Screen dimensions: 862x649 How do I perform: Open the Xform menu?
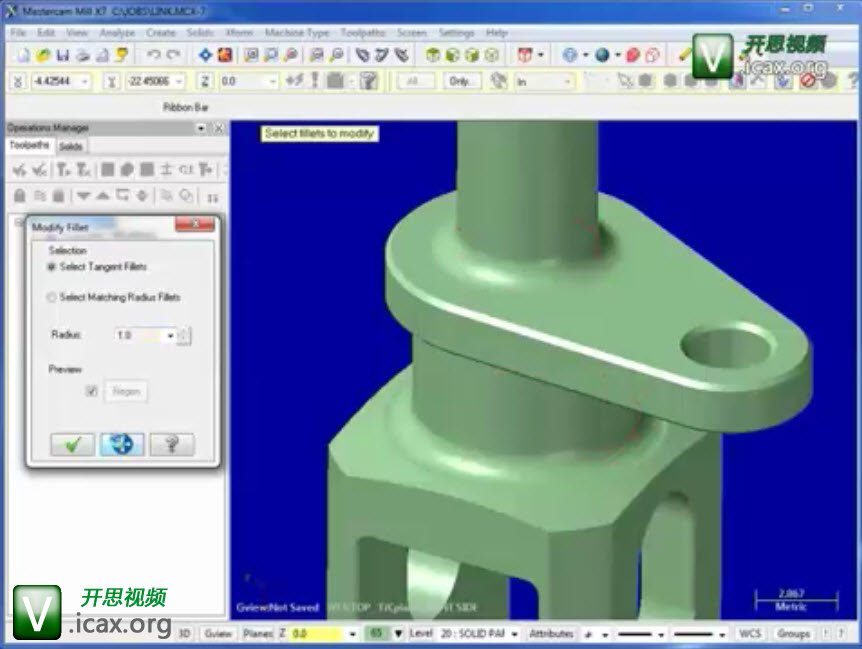(239, 33)
